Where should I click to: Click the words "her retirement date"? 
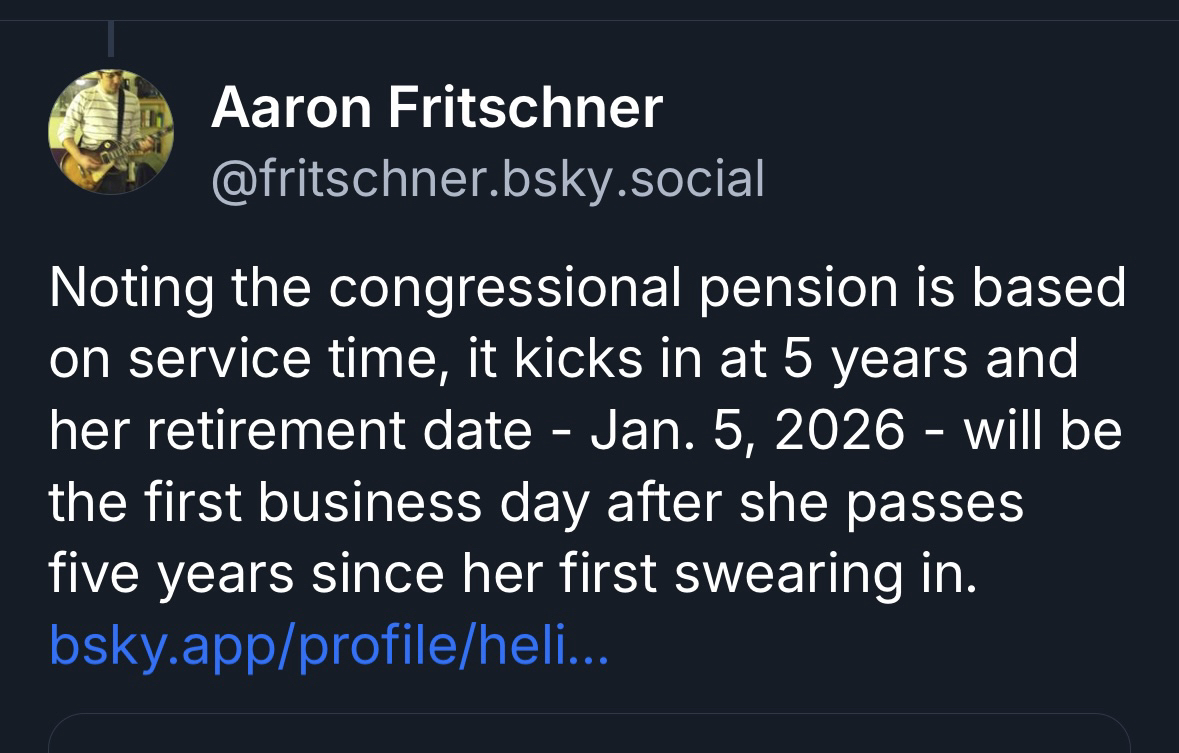[x=290, y=432]
